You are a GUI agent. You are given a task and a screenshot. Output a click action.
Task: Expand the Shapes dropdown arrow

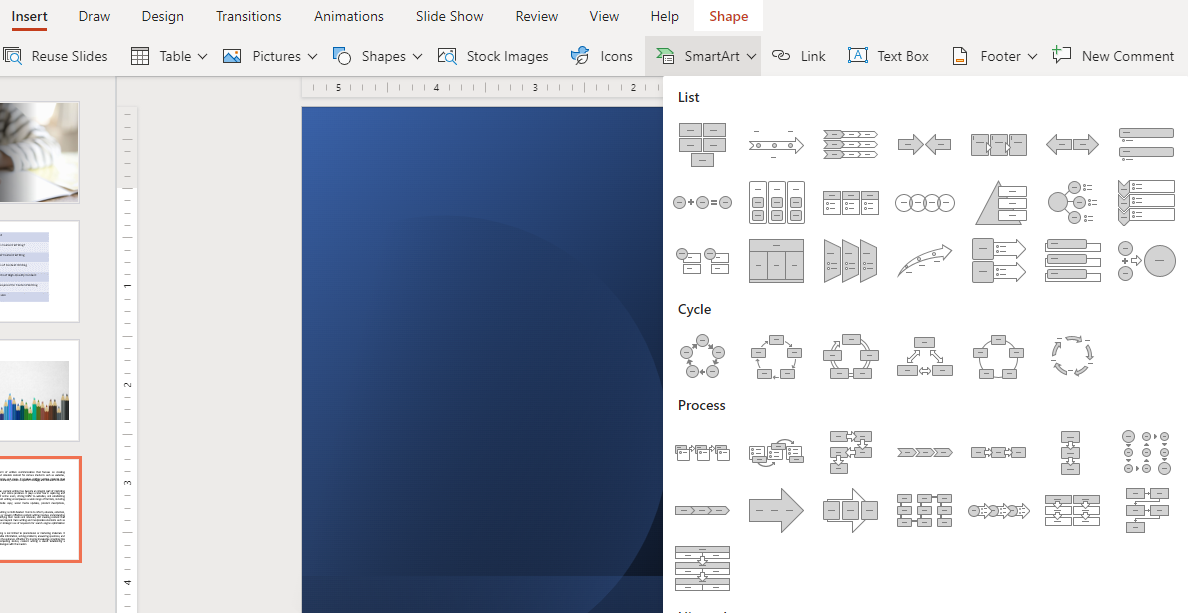[x=418, y=56]
